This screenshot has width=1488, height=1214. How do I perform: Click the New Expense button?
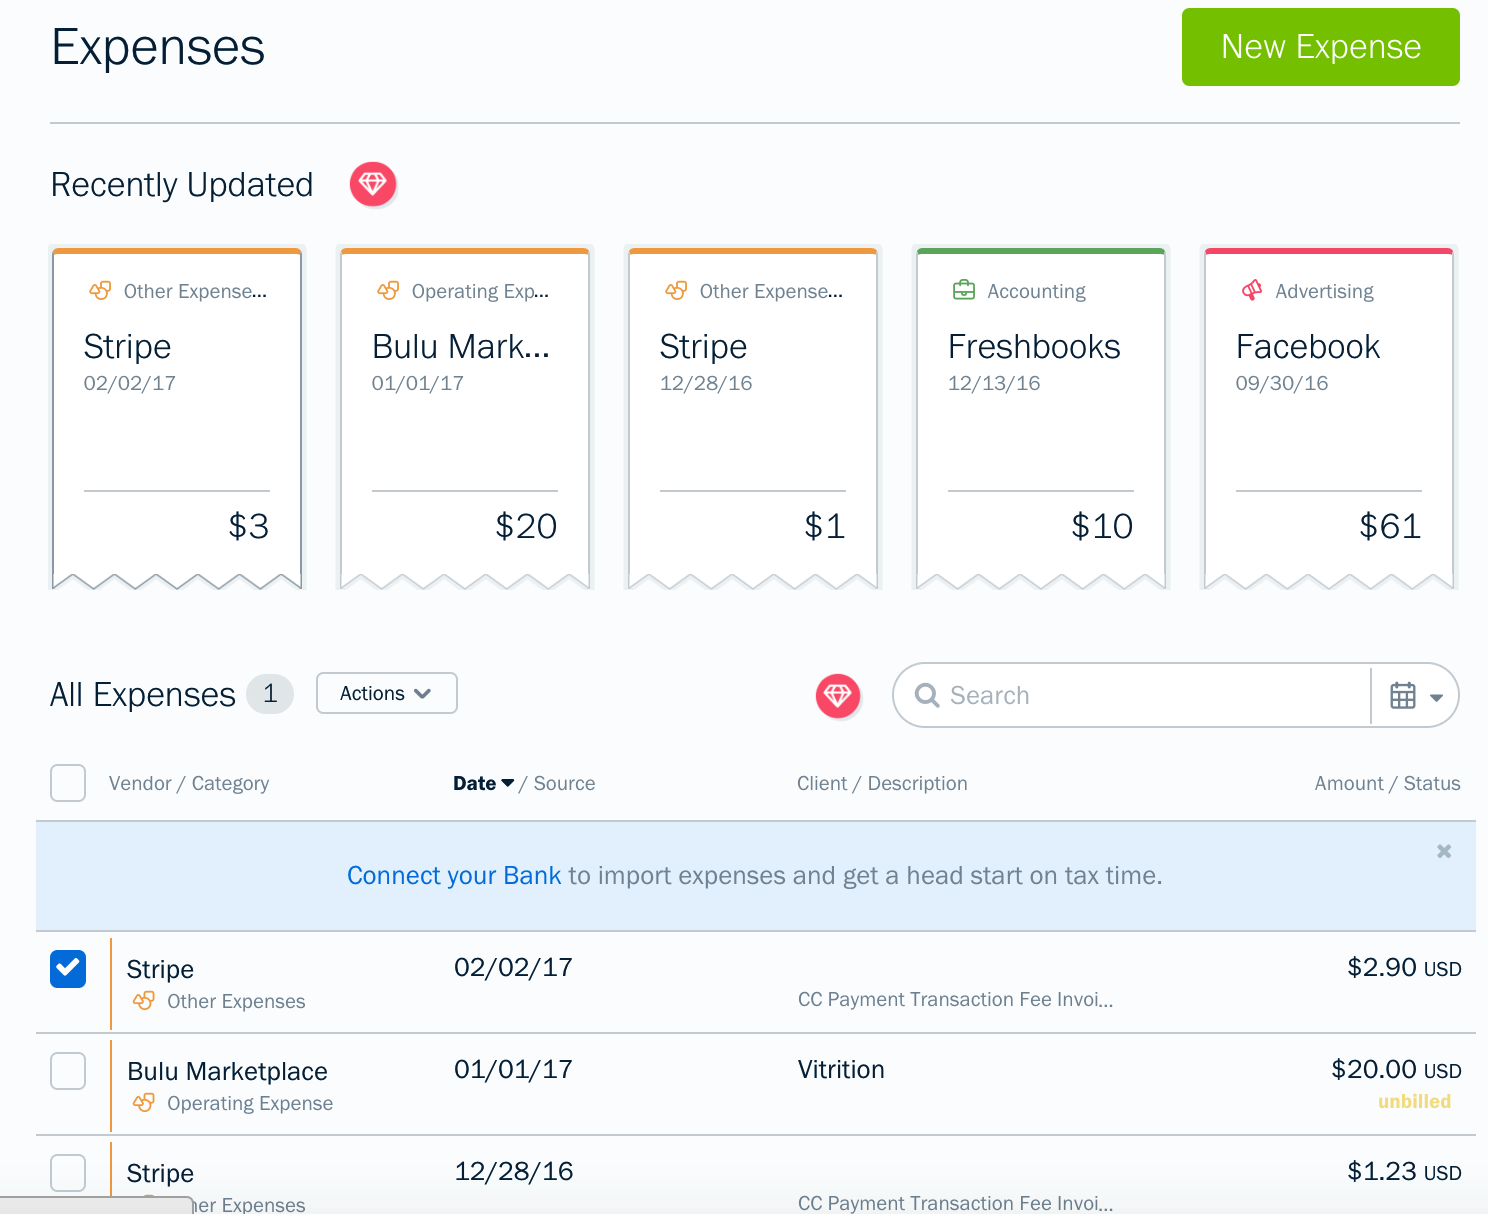(x=1320, y=47)
